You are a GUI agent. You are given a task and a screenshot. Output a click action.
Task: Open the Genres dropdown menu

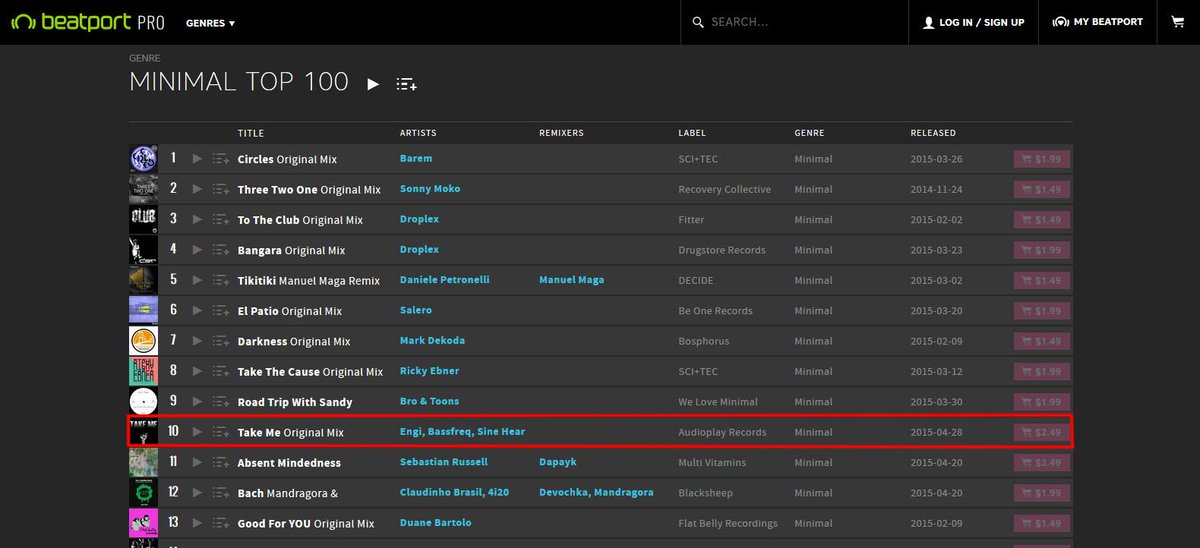pos(210,22)
